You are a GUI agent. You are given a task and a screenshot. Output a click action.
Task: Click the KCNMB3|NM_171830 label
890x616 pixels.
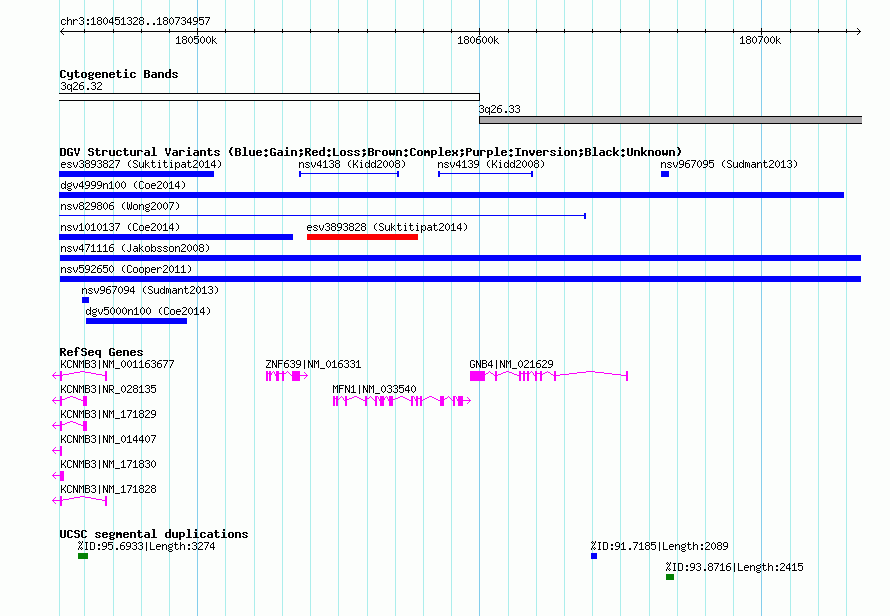(x=108, y=464)
